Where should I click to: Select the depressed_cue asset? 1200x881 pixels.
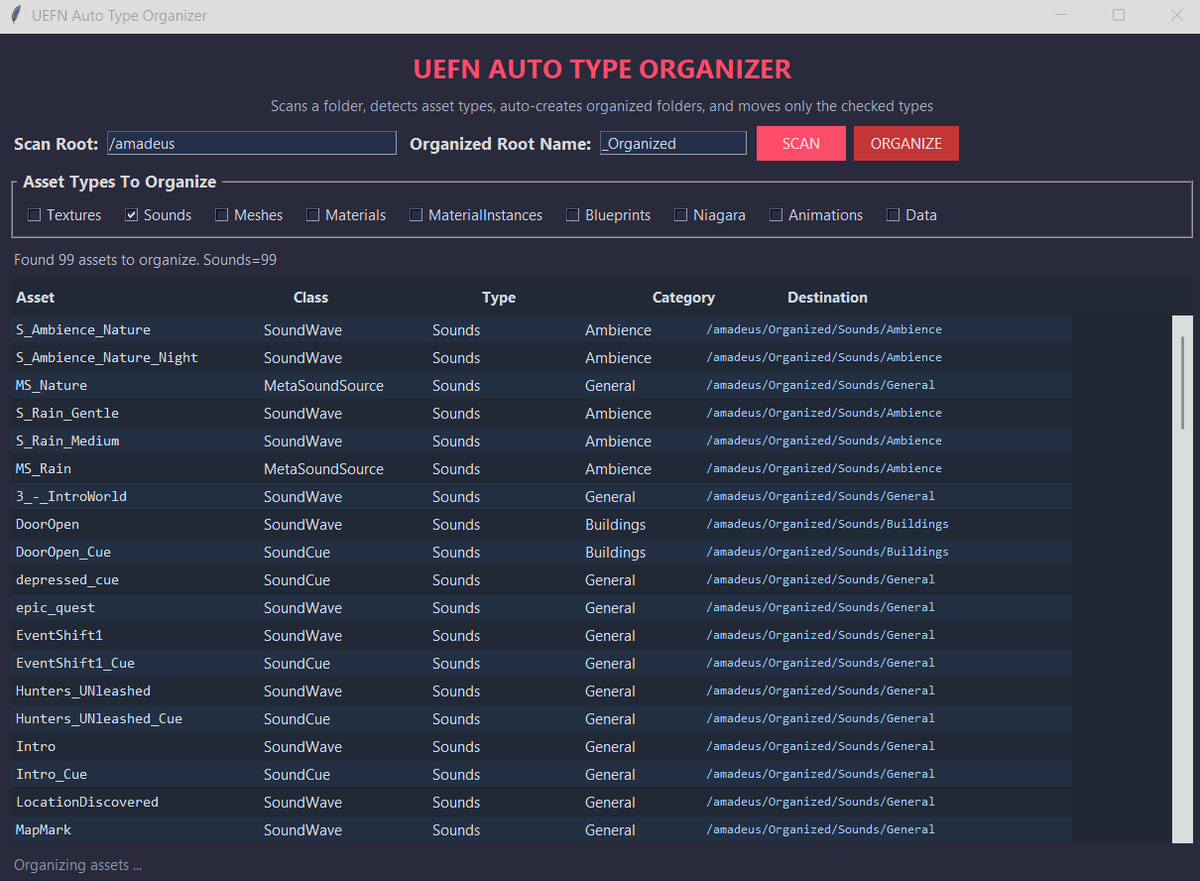(542, 580)
